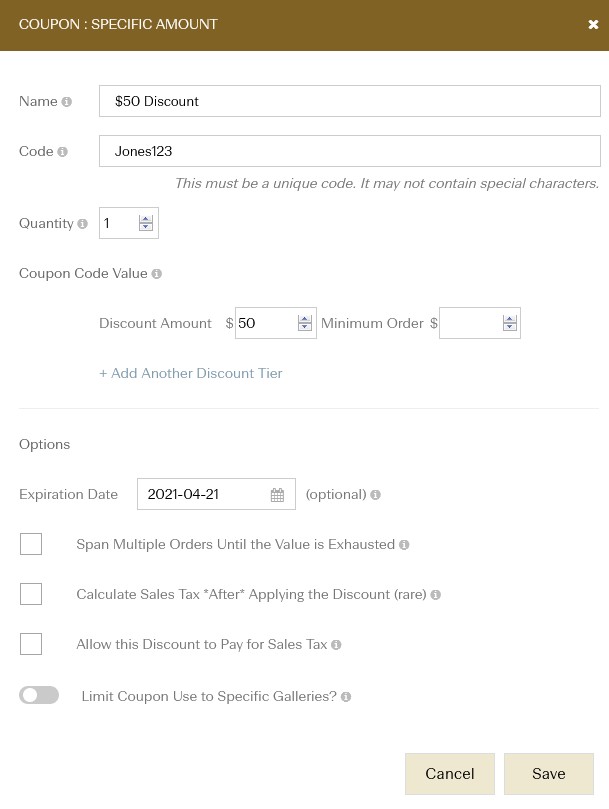Tick Allow this Discount to Pay for Sales Tax
Image resolution: width=609 pixels, height=809 pixels.
(31, 644)
